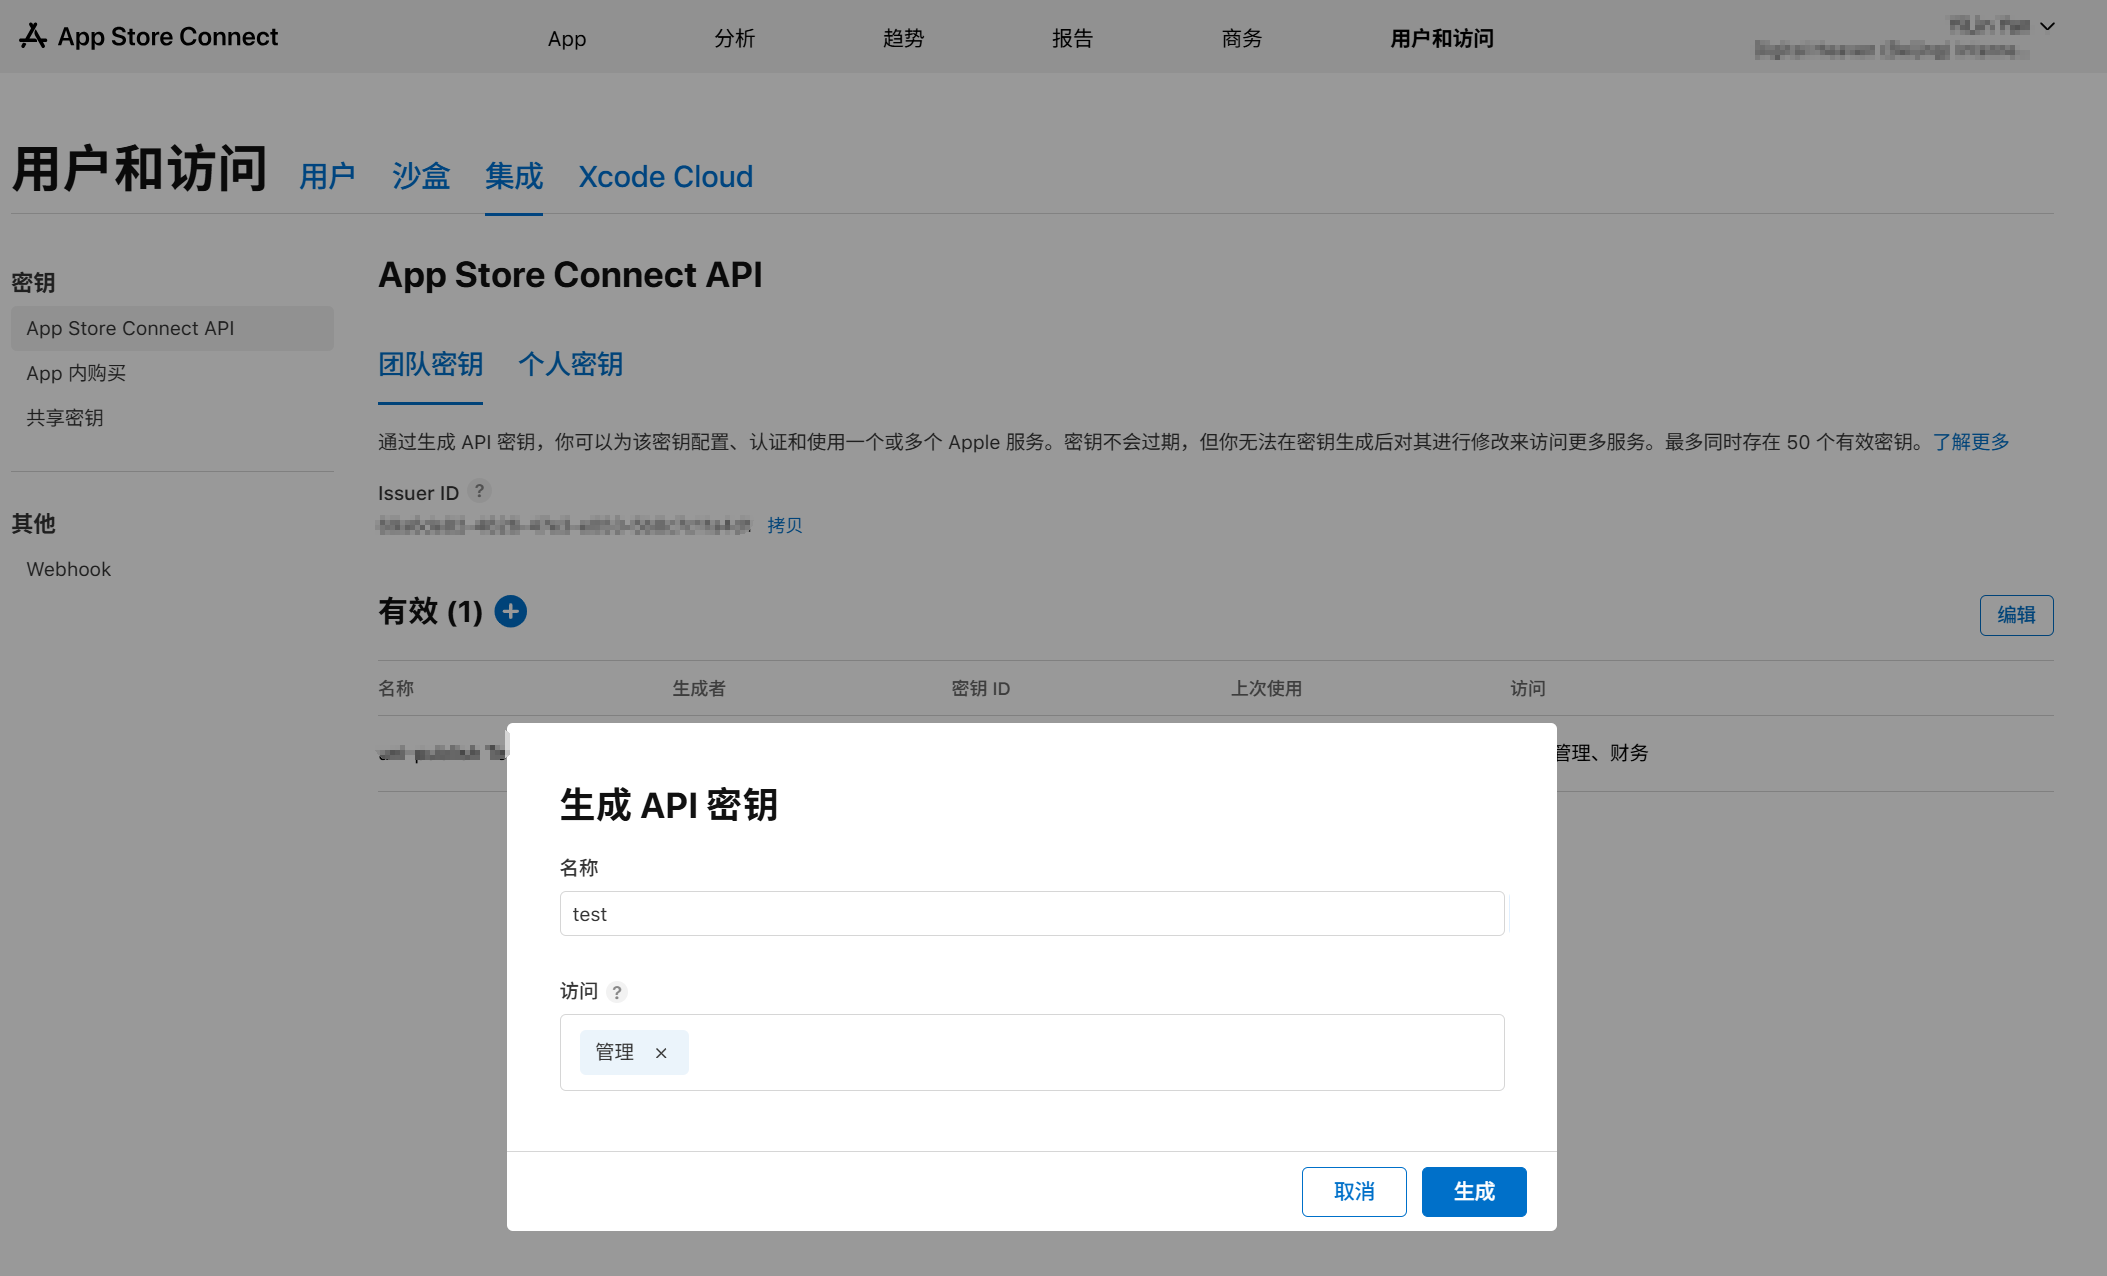The width and height of the screenshot is (2107, 1276).
Task: Select the 团队密钥 tab
Action: coord(430,364)
